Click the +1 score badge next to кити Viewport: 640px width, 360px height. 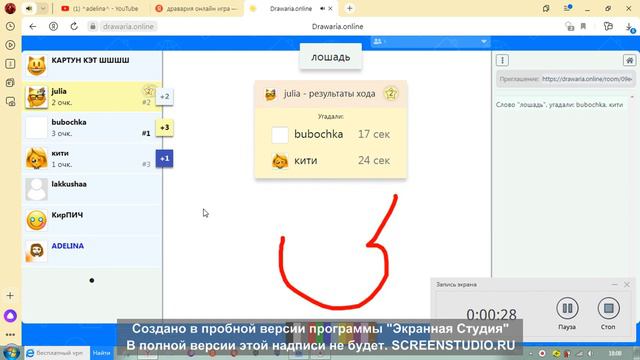(x=164, y=159)
